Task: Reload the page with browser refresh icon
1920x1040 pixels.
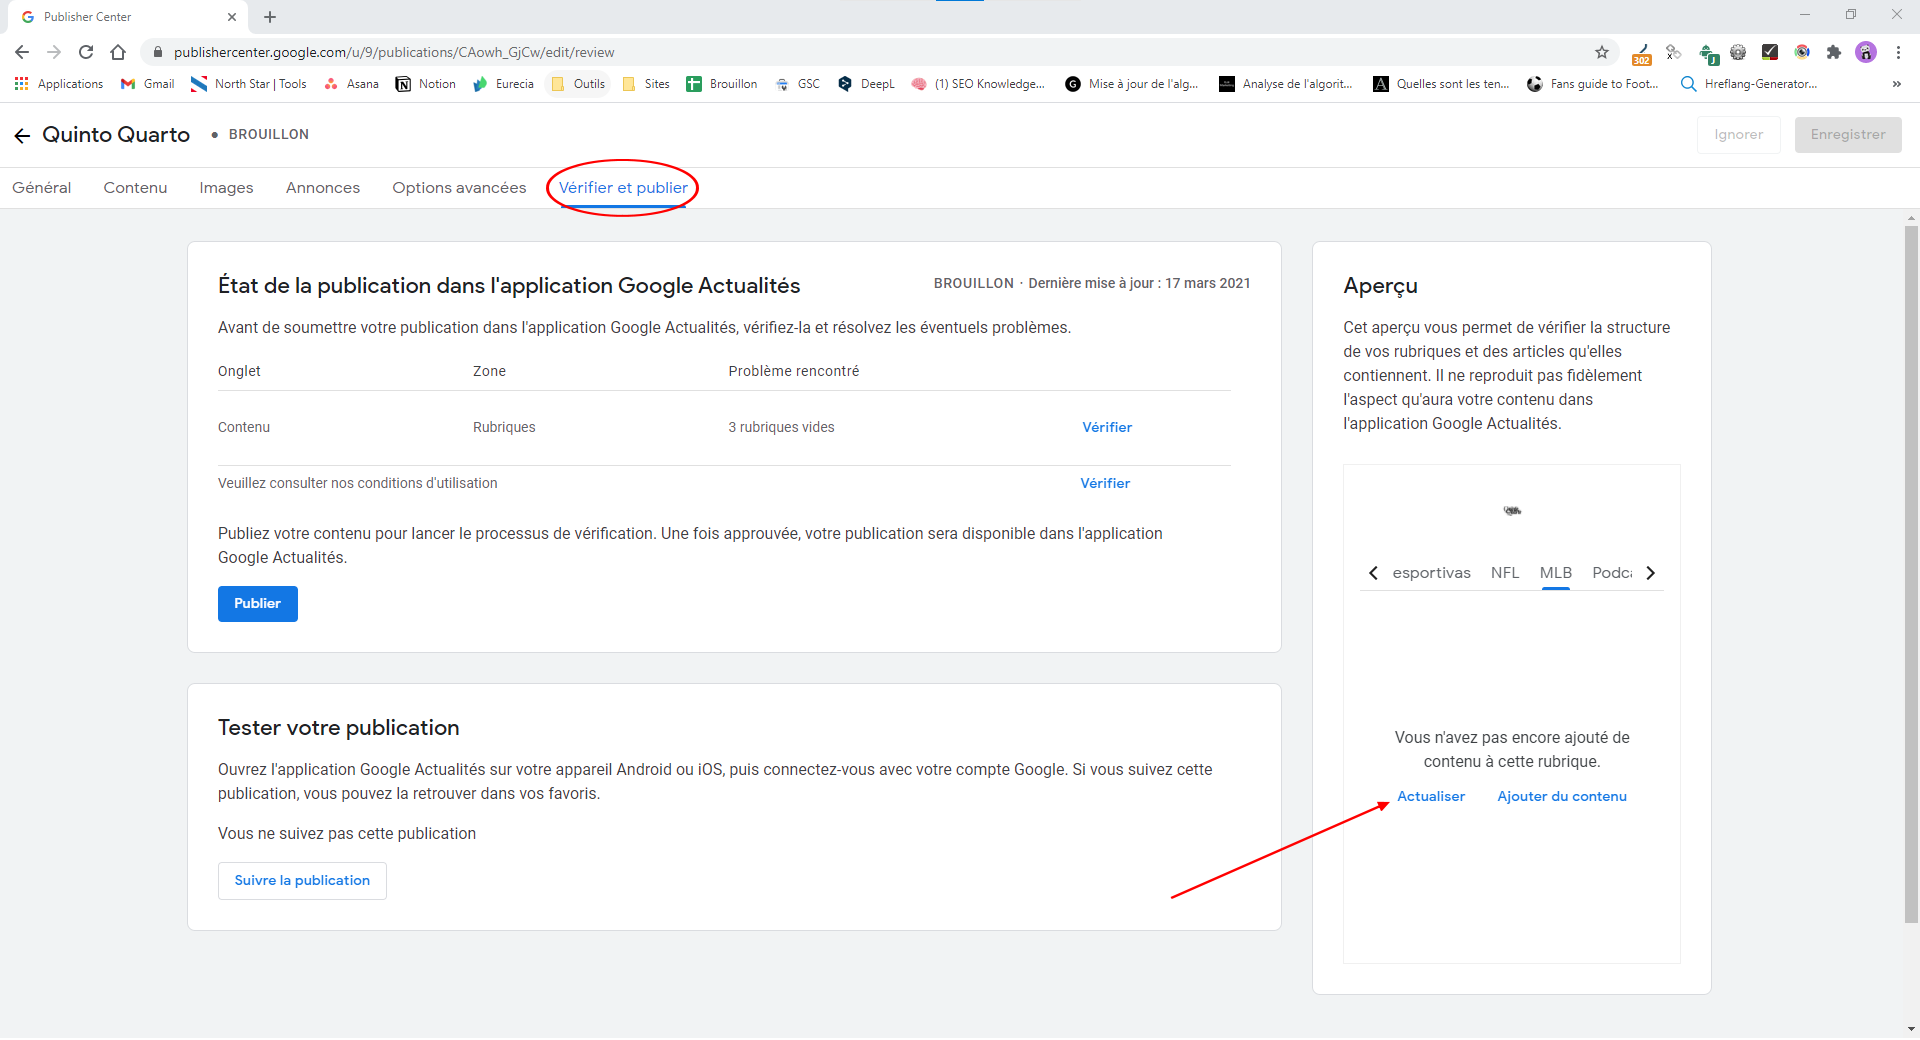Action: click(86, 52)
